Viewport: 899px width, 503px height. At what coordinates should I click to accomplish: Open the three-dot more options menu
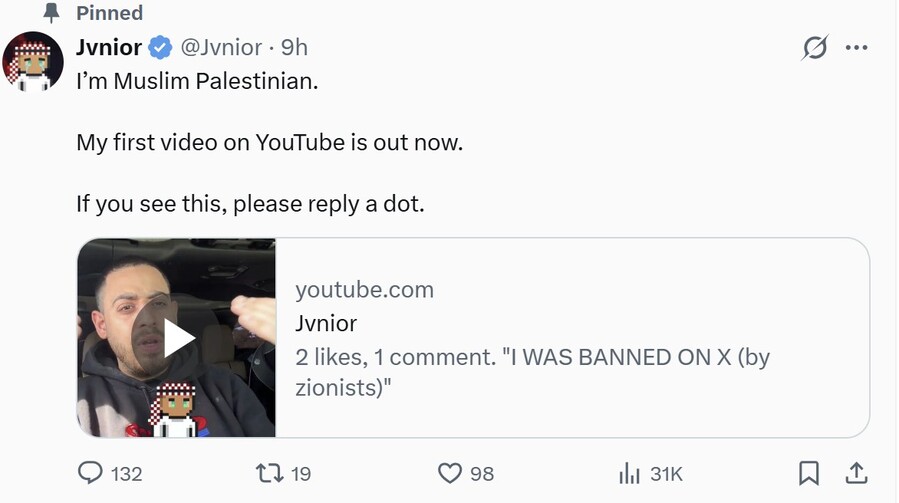[857, 48]
